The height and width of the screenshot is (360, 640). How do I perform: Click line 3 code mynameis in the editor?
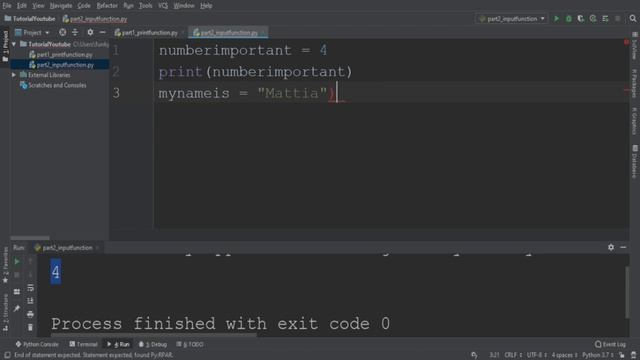tap(194, 93)
